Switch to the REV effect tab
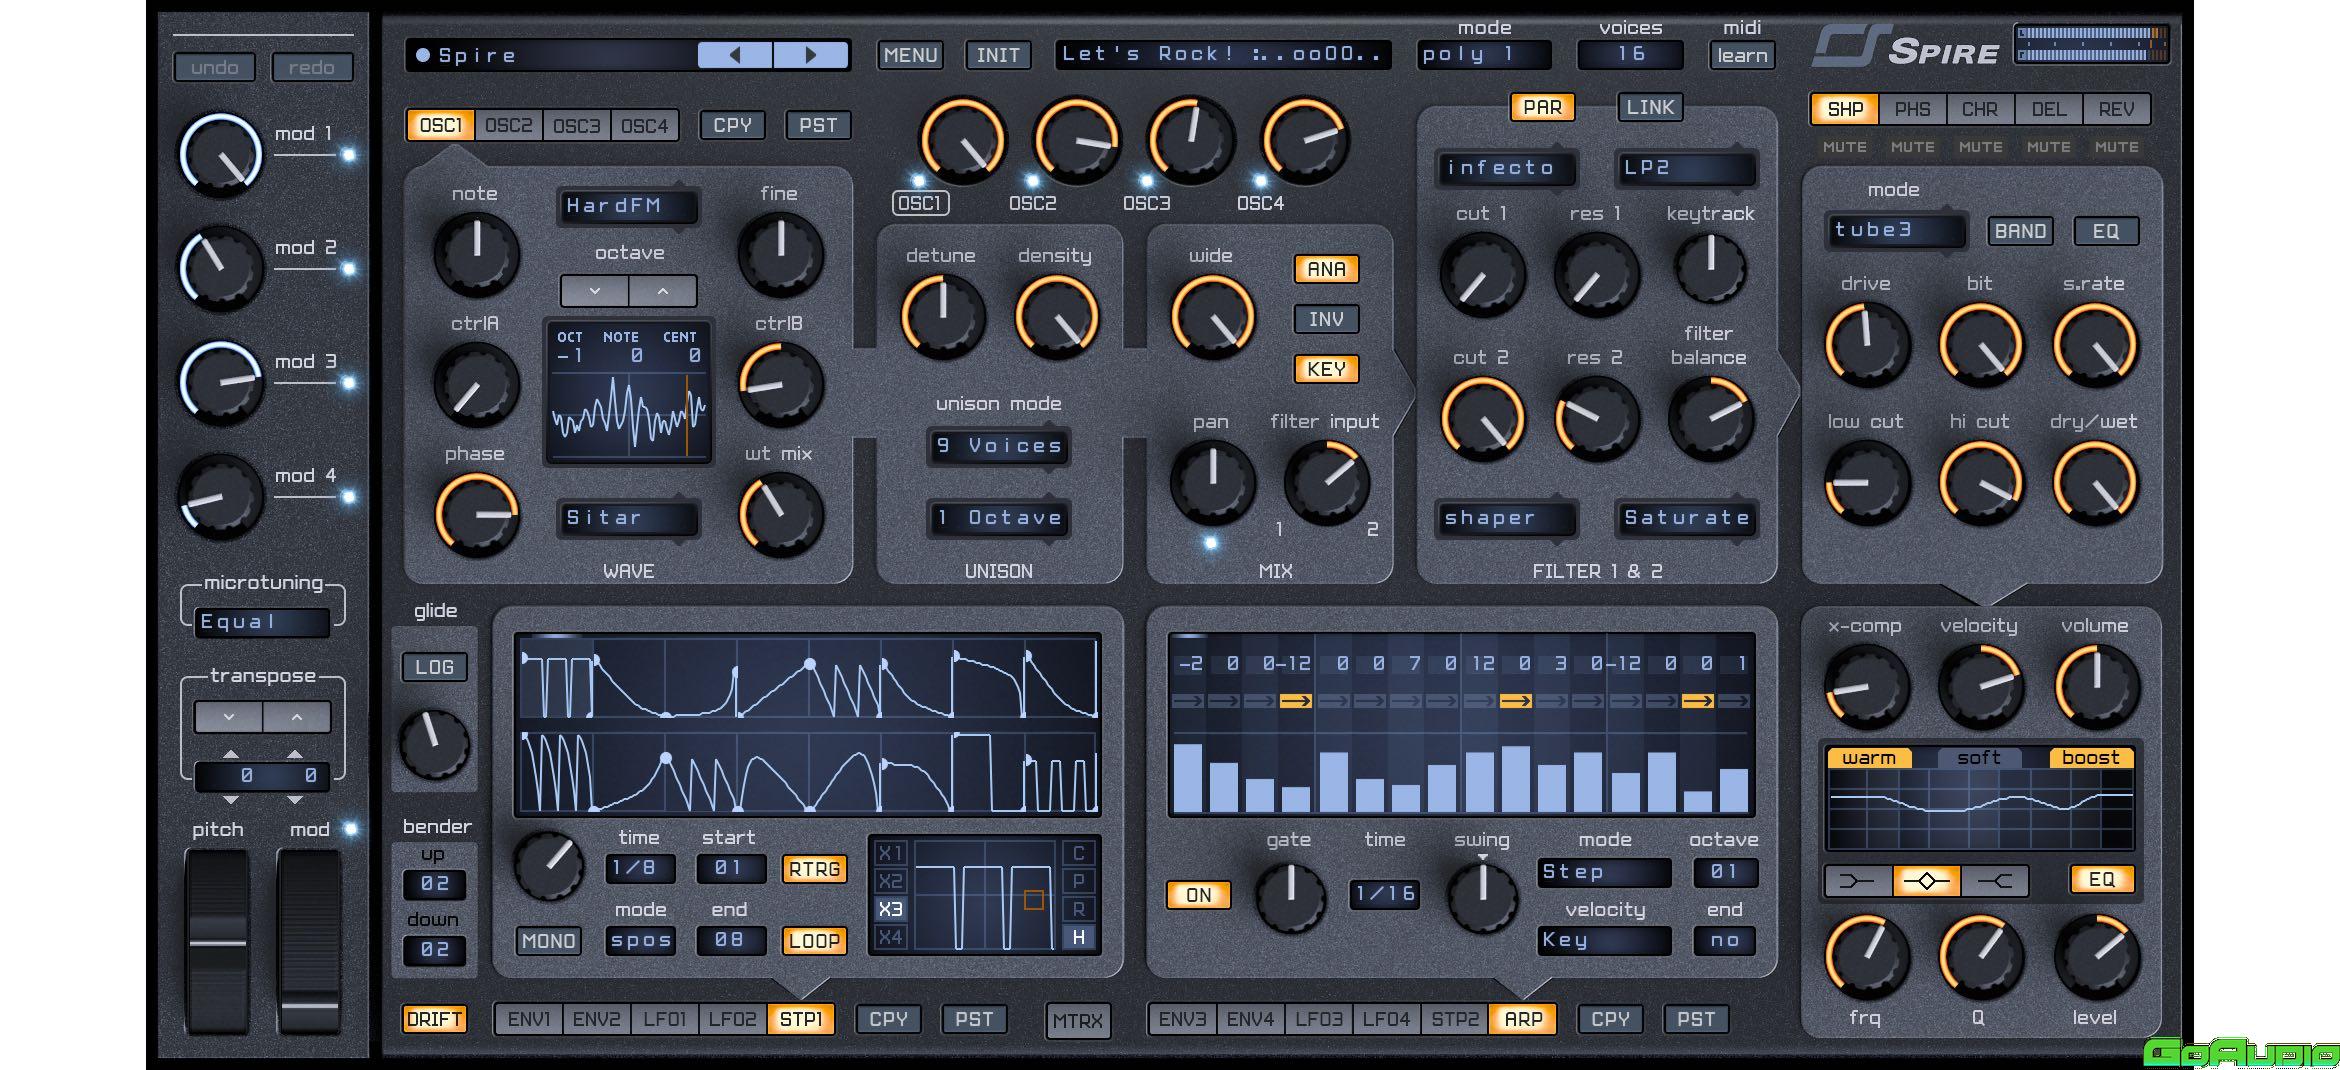Screen dimensions: 2340x1070 pos(2116,109)
